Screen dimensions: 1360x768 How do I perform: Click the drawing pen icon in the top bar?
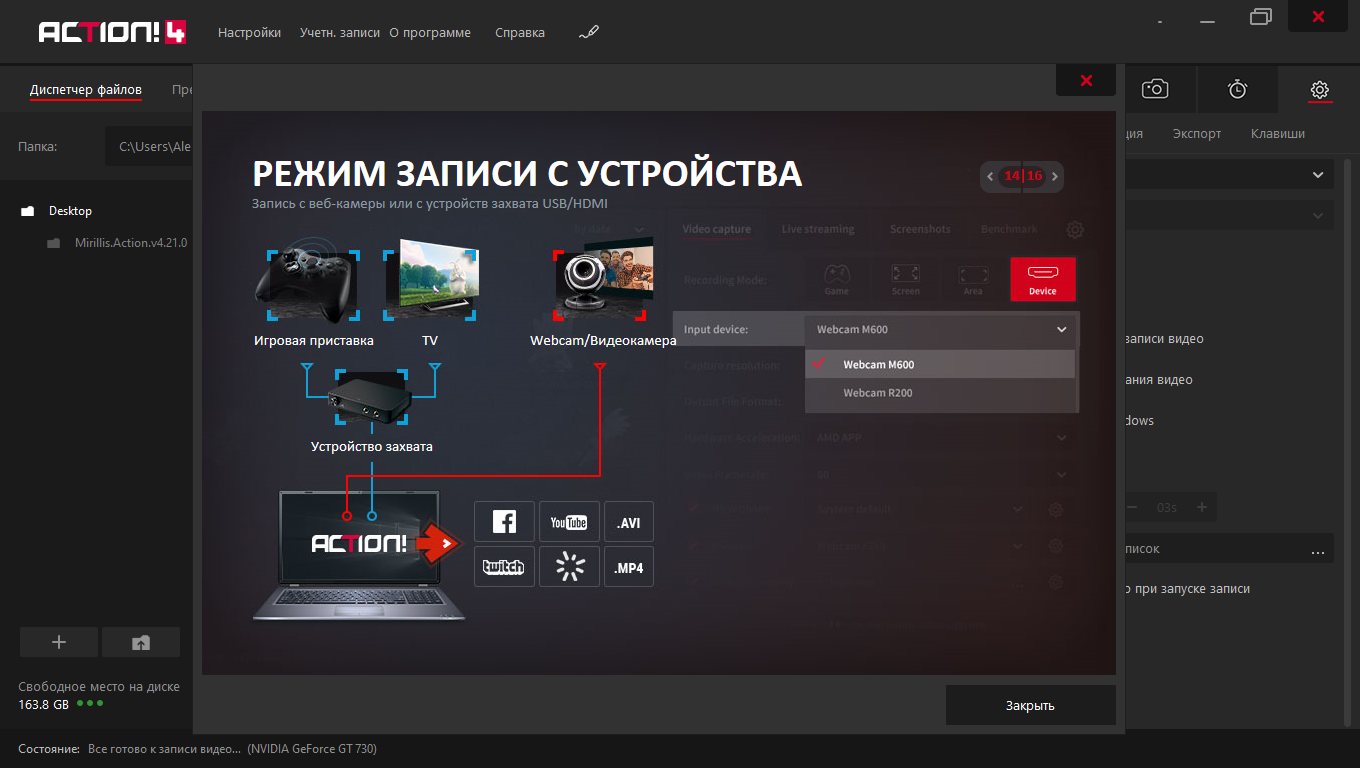[x=588, y=33]
